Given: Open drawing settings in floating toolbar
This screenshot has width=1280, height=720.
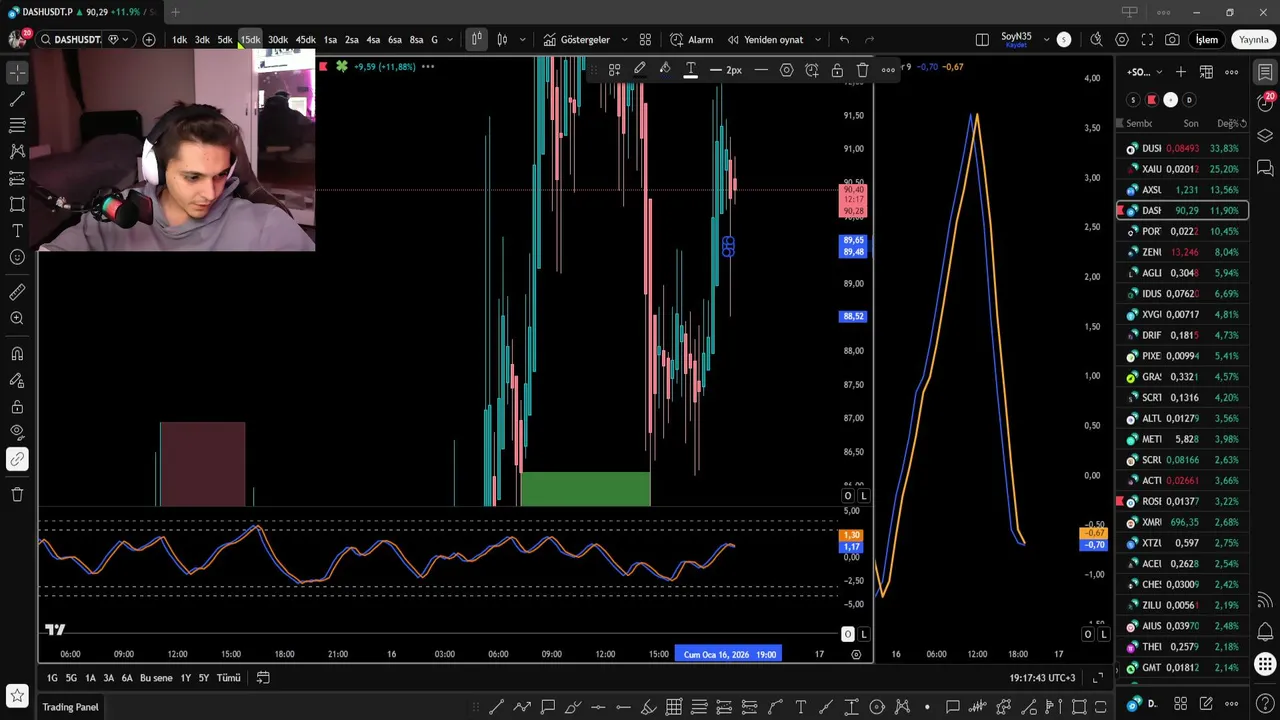Looking at the screenshot, I should [x=786, y=70].
